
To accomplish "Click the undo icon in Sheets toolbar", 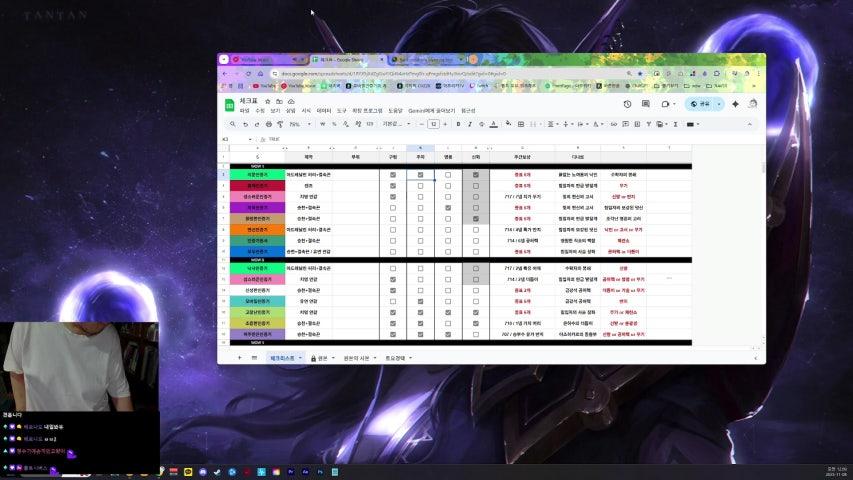I will pos(246,124).
